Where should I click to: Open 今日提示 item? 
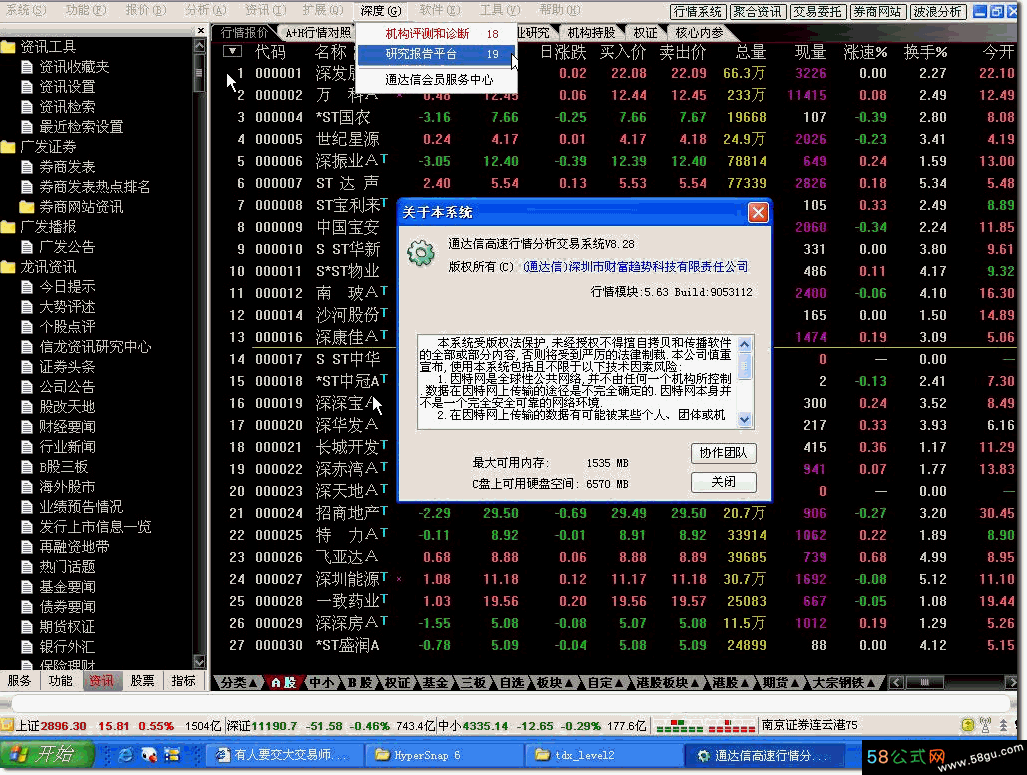(x=59, y=287)
